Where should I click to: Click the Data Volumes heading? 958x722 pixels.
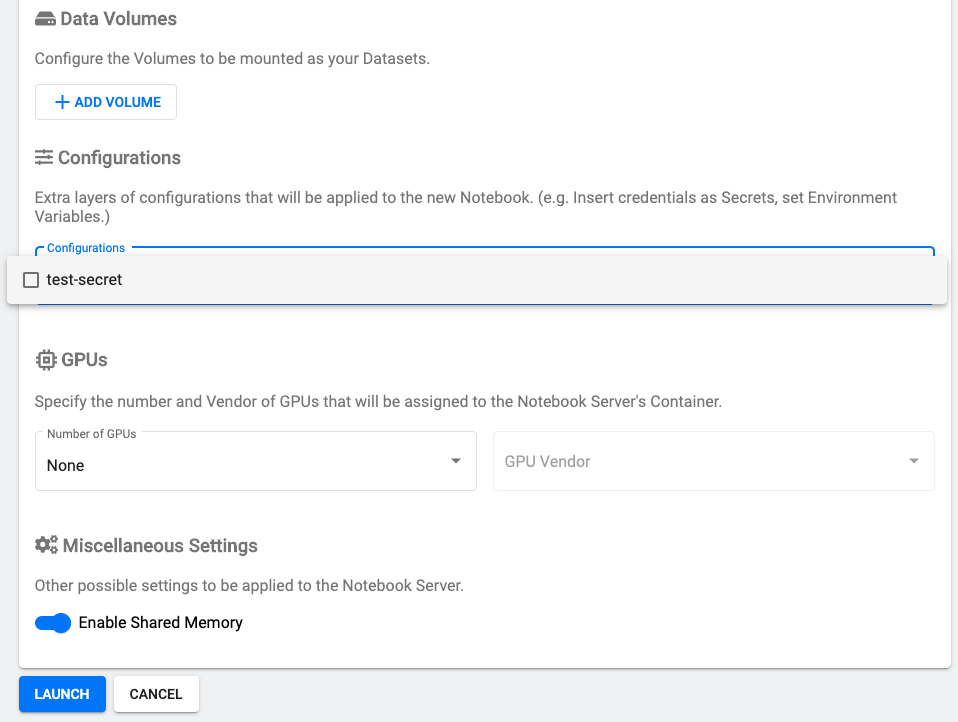click(119, 19)
